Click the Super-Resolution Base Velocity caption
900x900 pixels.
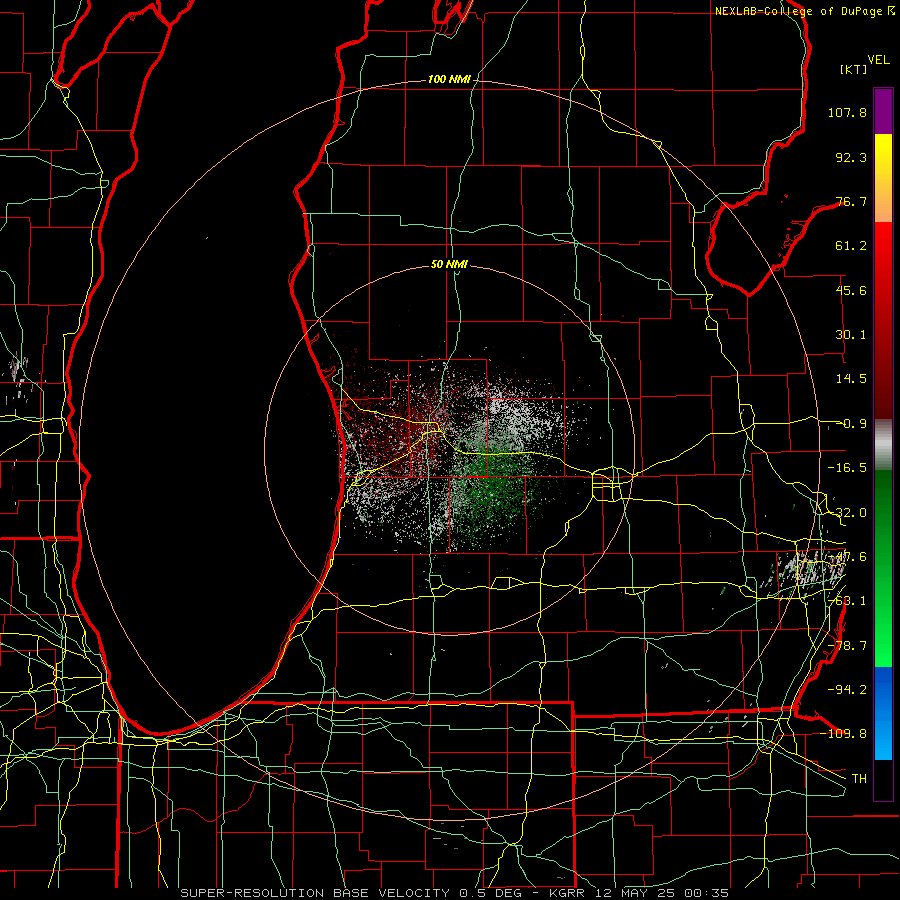click(x=455, y=893)
